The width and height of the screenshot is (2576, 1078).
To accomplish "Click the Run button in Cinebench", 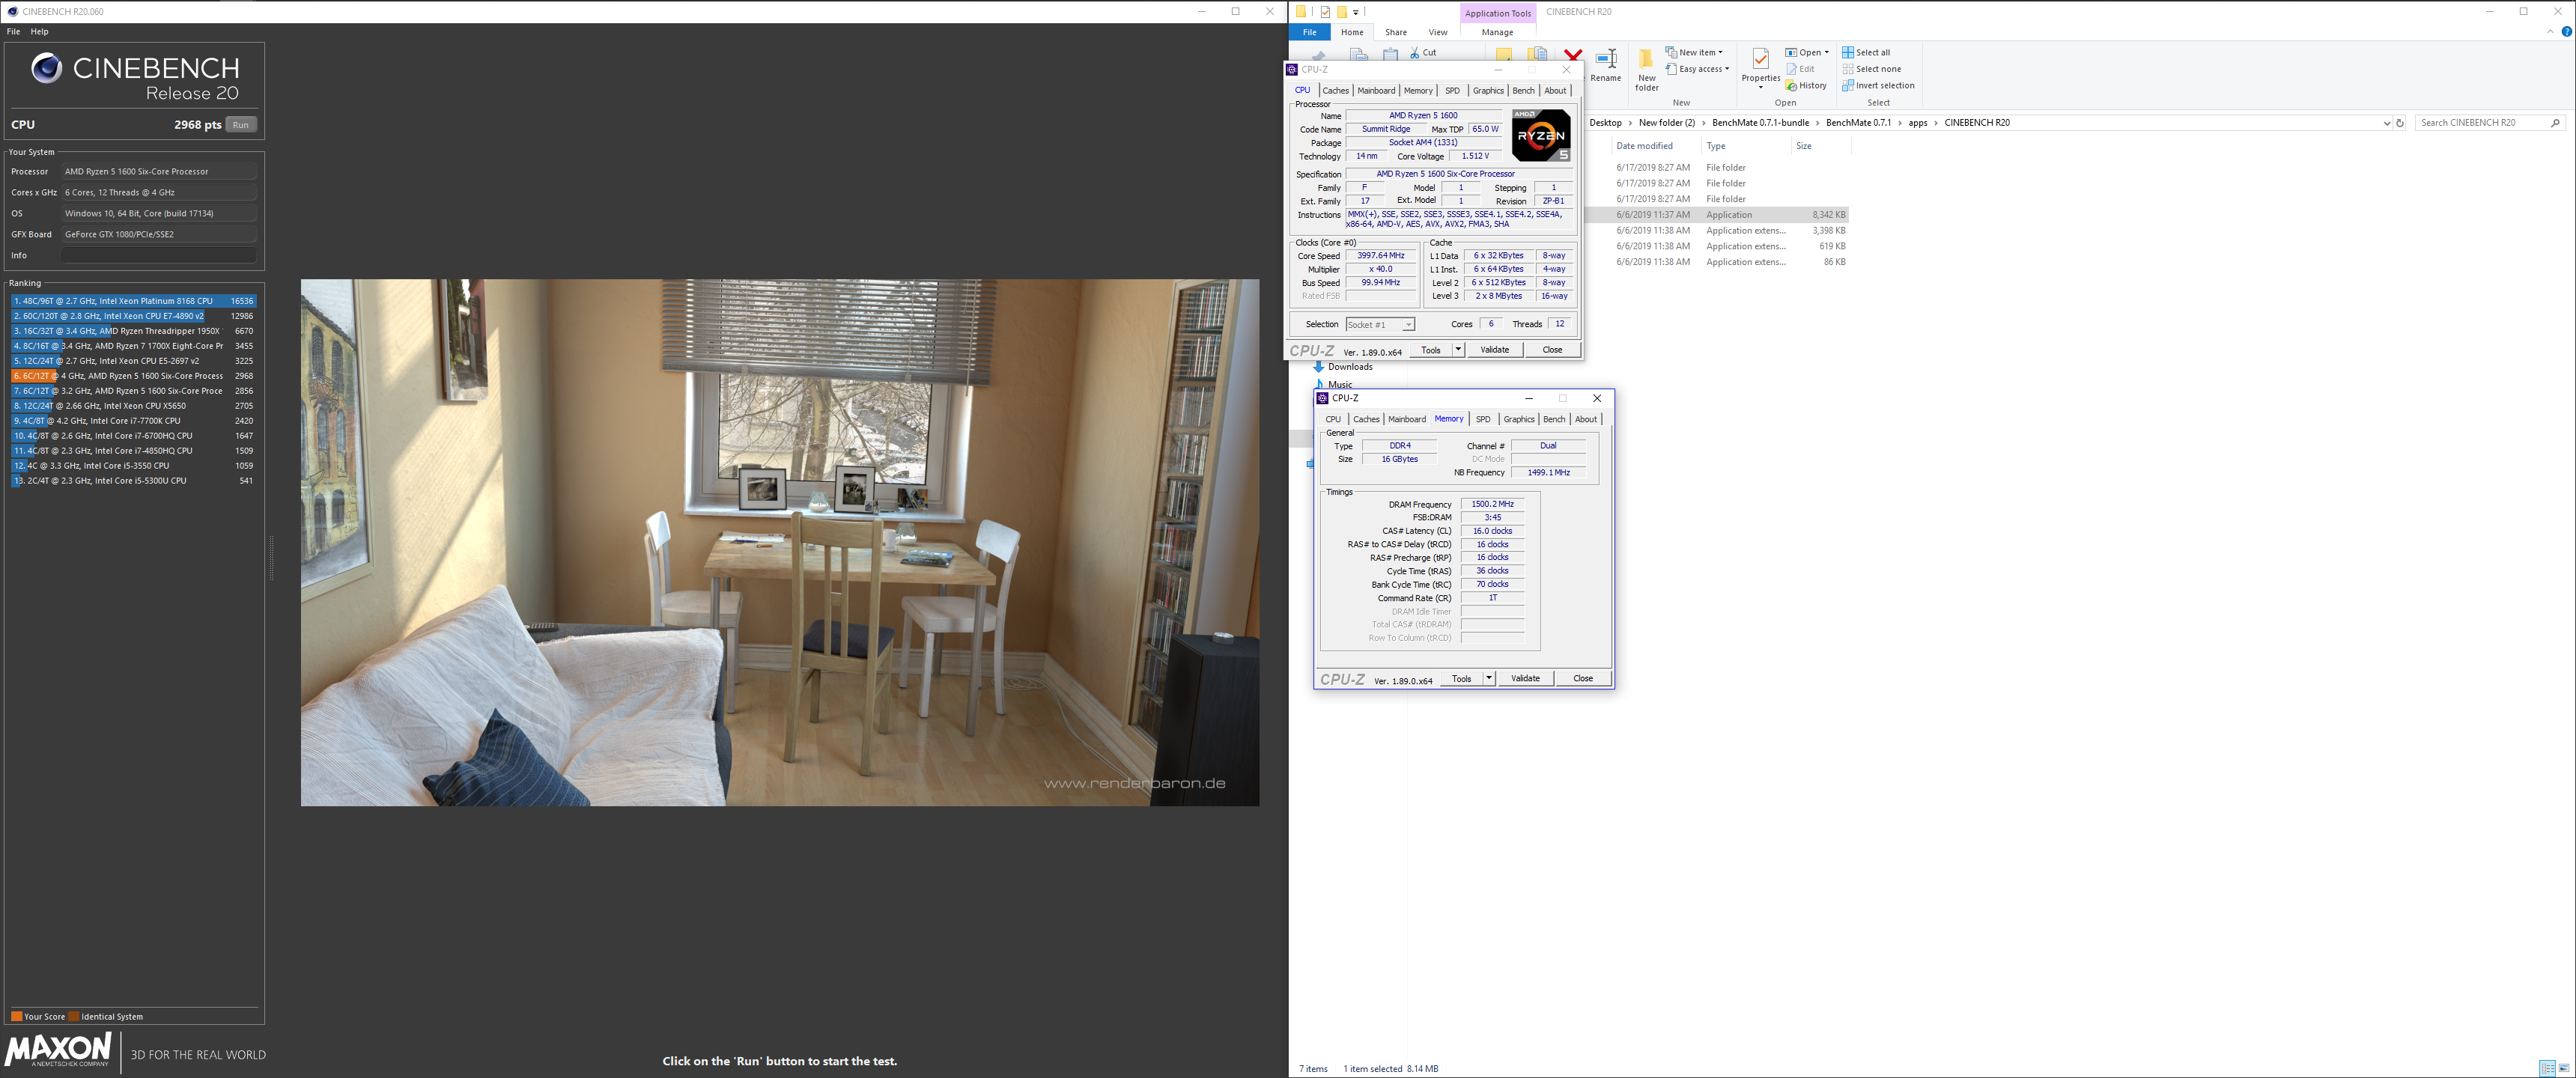I will pyautogui.click(x=241, y=125).
